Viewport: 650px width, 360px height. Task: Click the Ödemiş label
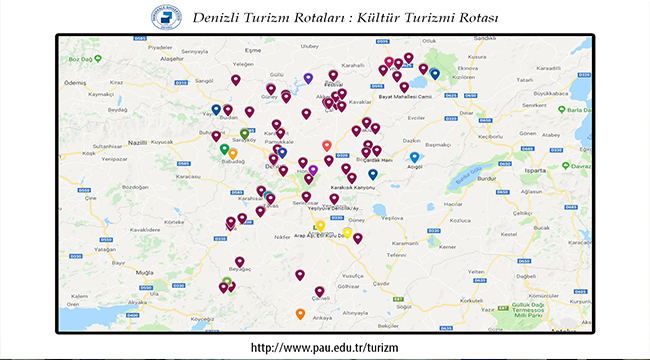[75, 83]
